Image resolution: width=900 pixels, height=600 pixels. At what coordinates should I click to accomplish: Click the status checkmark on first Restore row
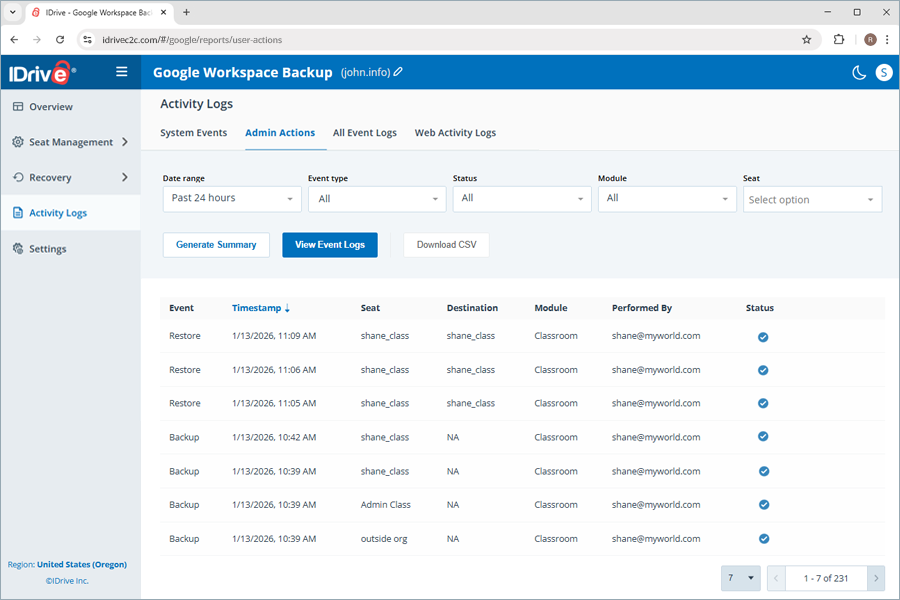[x=763, y=337]
